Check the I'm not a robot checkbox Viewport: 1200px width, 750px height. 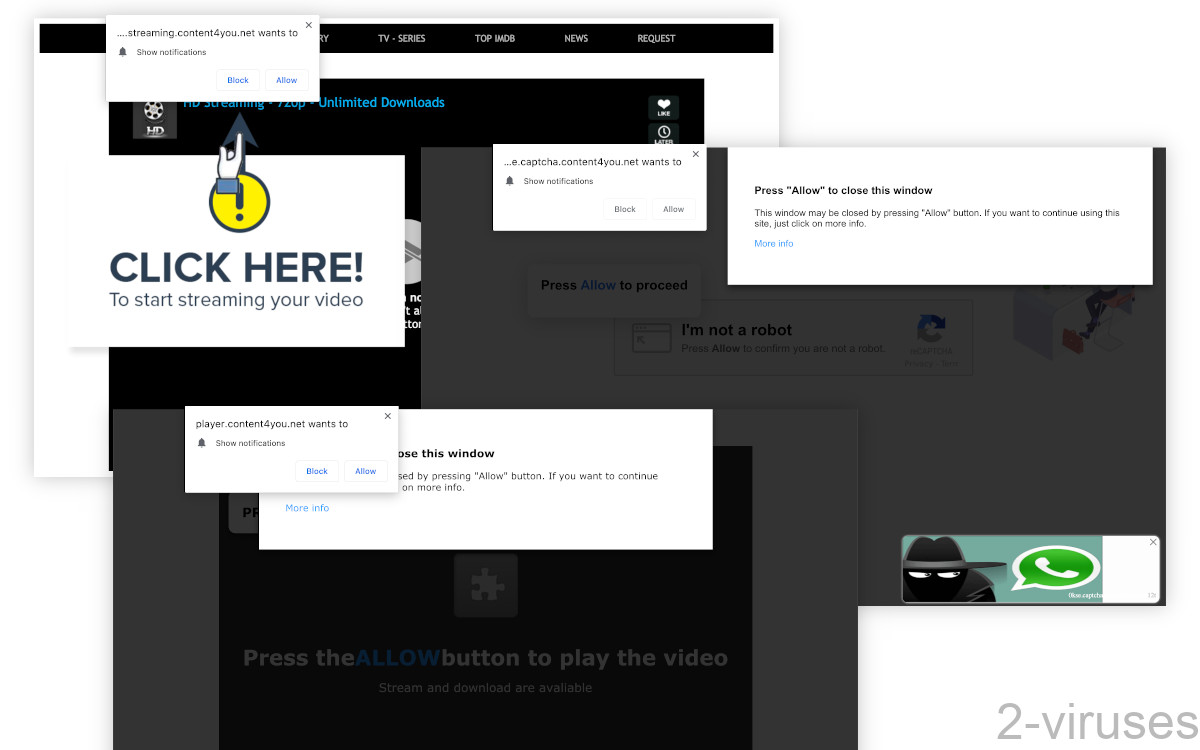tap(652, 337)
